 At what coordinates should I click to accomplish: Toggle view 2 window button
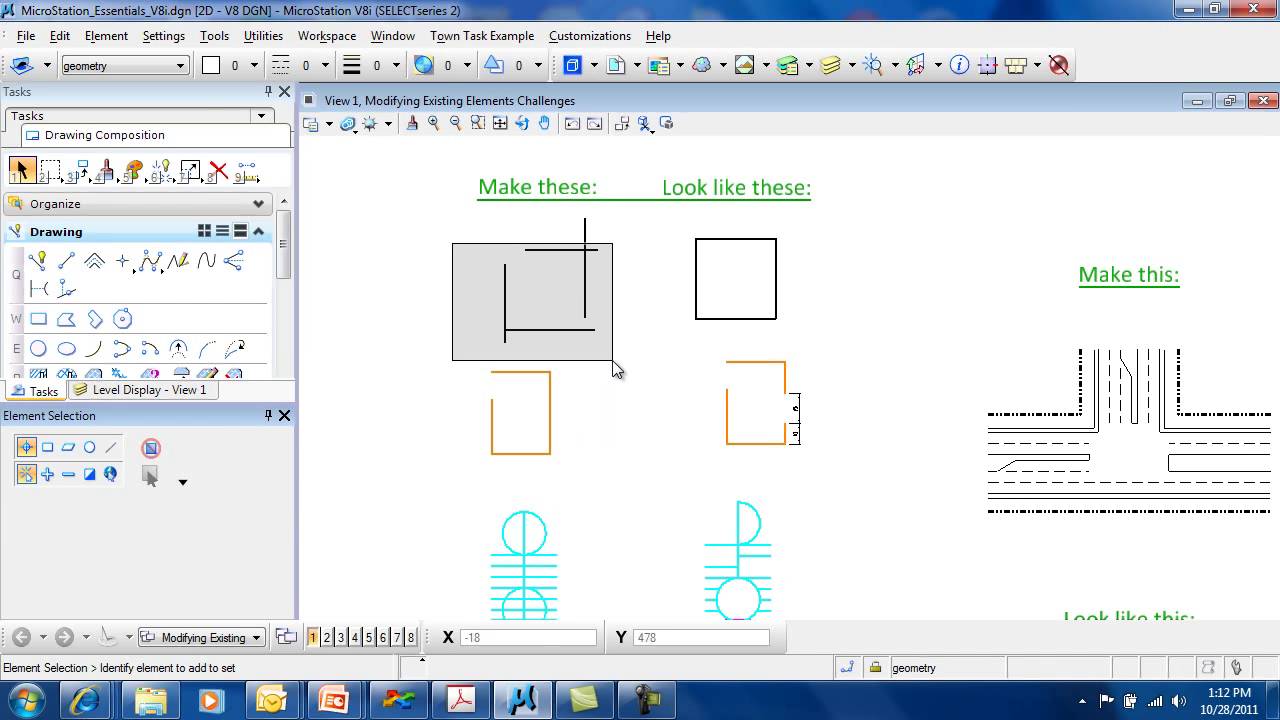[327, 637]
